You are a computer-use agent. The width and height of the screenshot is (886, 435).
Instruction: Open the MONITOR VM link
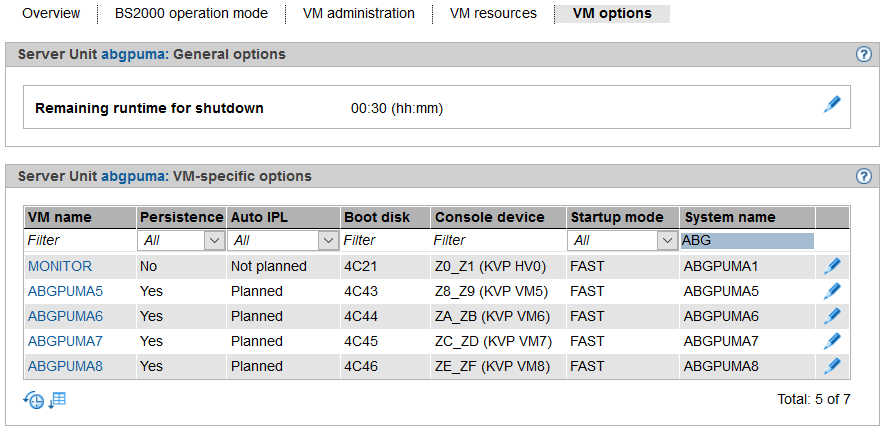[x=60, y=266]
